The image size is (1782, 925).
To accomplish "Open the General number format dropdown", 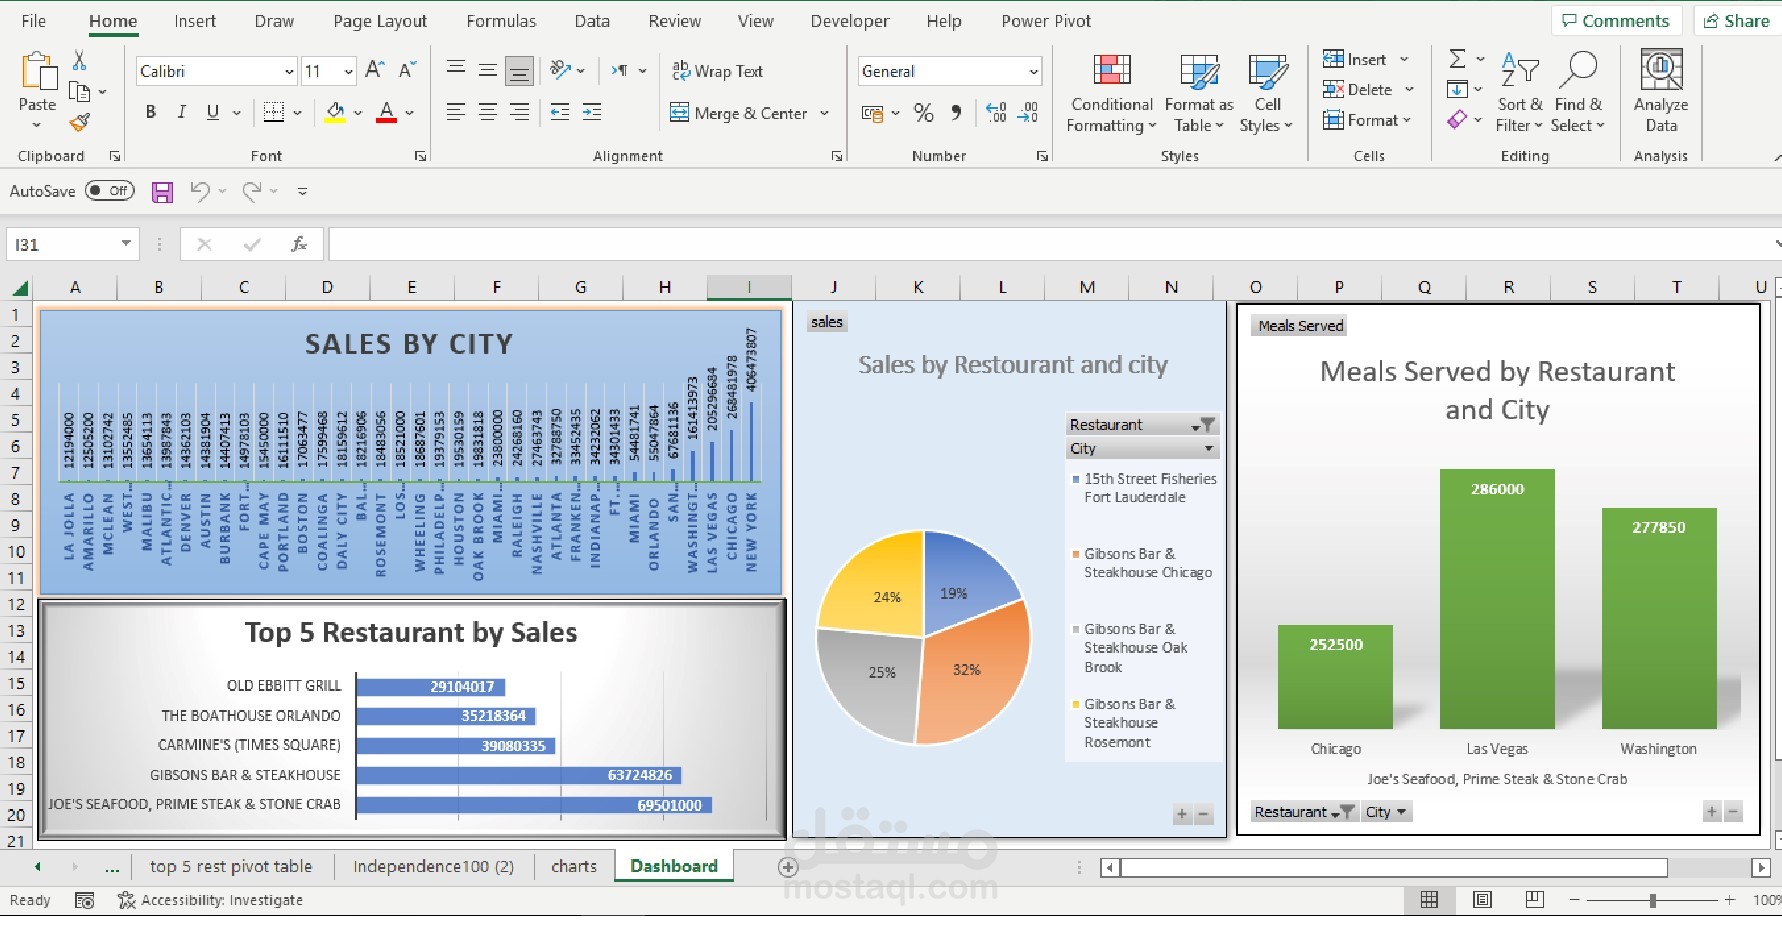I will click(x=1032, y=70).
